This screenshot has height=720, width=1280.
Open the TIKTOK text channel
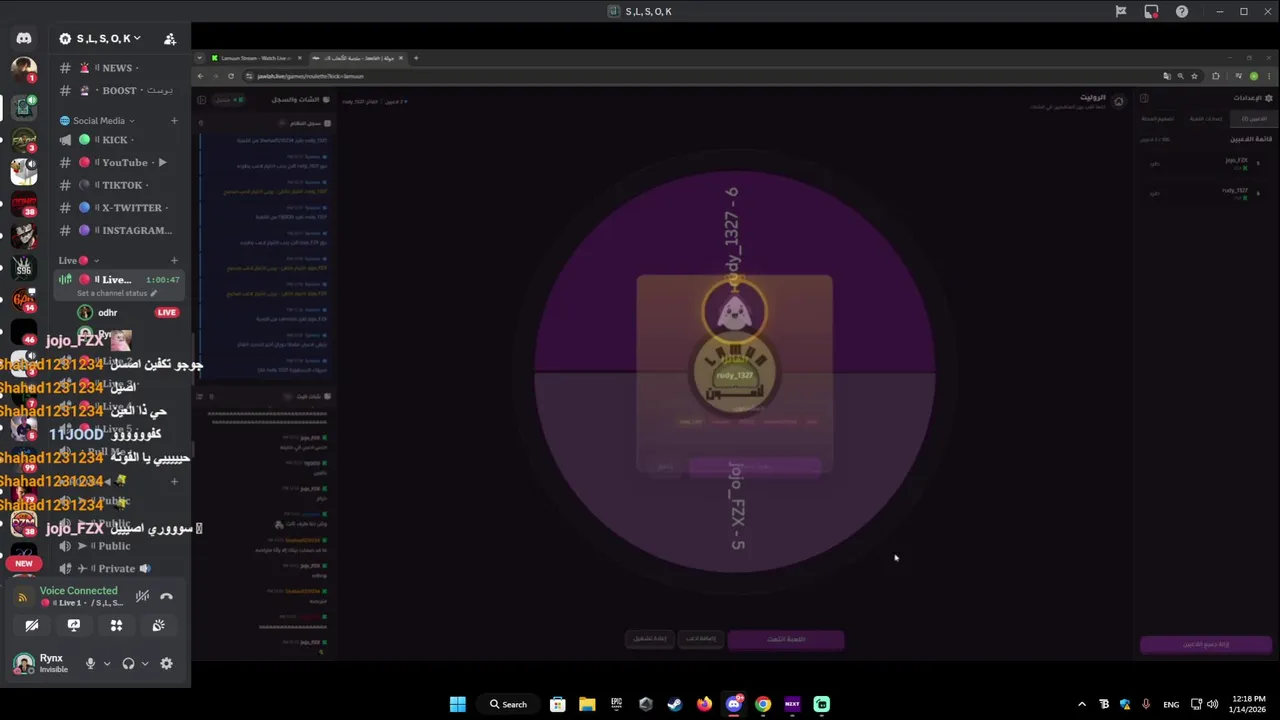(x=117, y=185)
